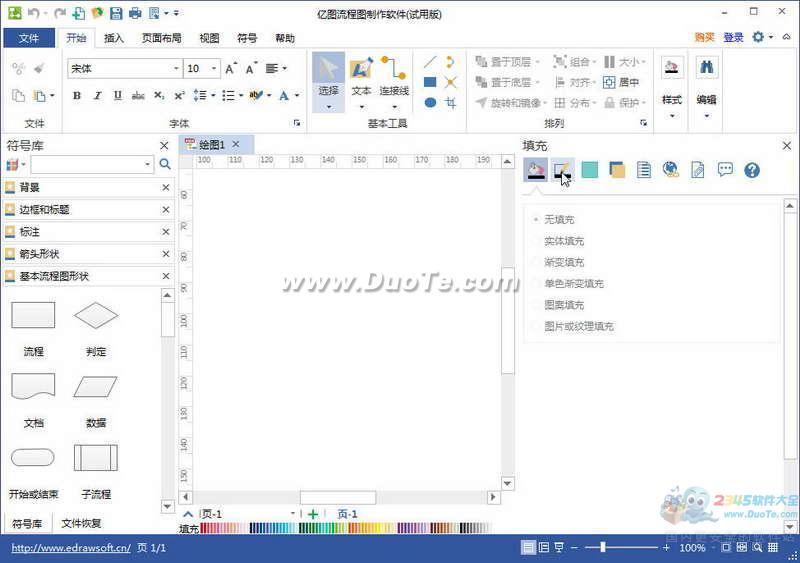Select the 图片或纹理填充 radio option
Image resolution: width=800 pixels, height=563 pixels.
pyautogui.click(x=536, y=326)
